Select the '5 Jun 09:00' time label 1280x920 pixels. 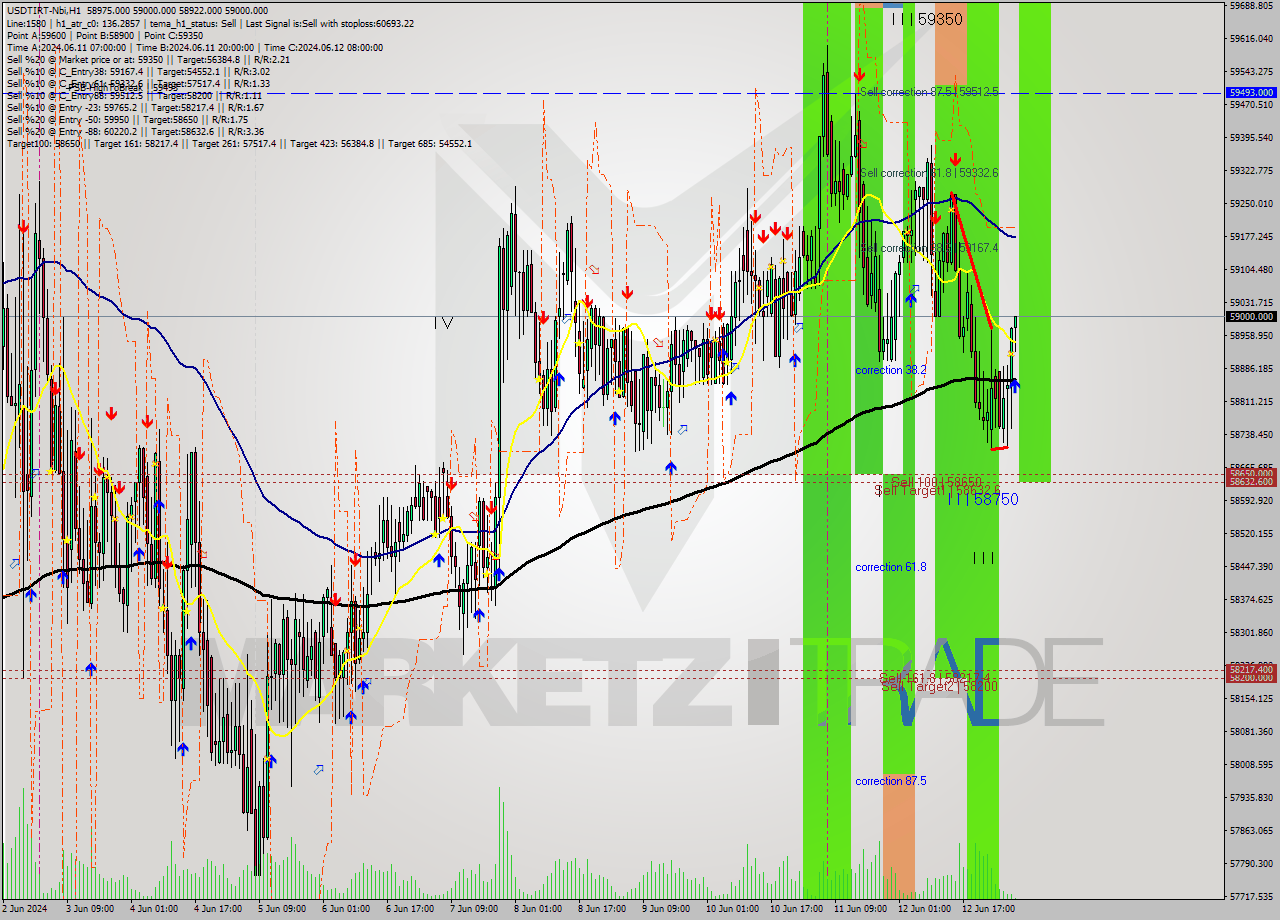[281, 910]
